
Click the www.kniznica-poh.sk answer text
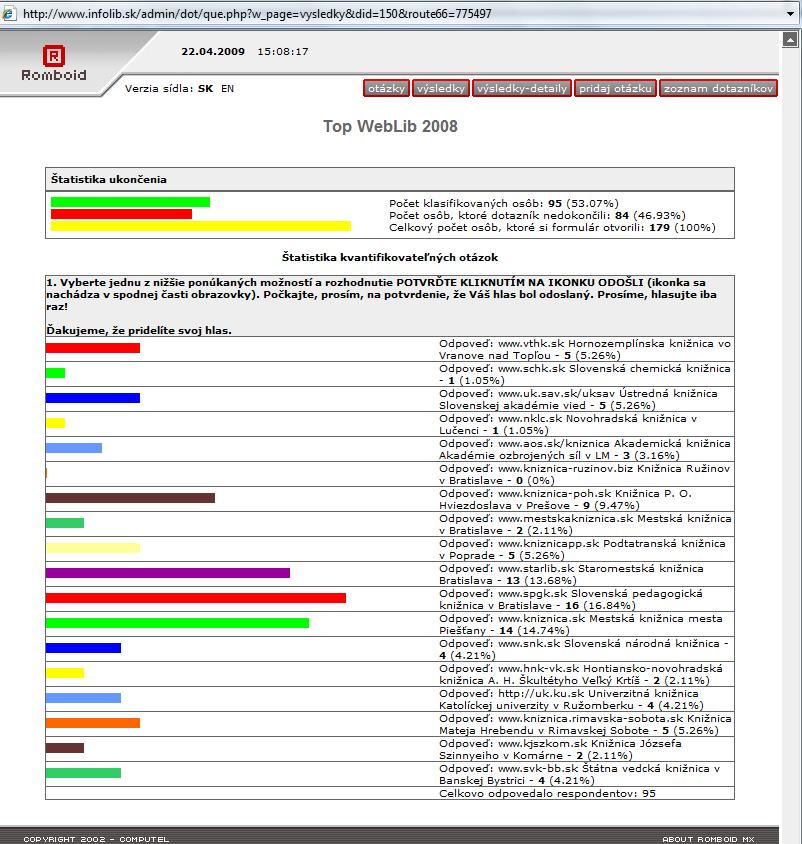(565, 500)
